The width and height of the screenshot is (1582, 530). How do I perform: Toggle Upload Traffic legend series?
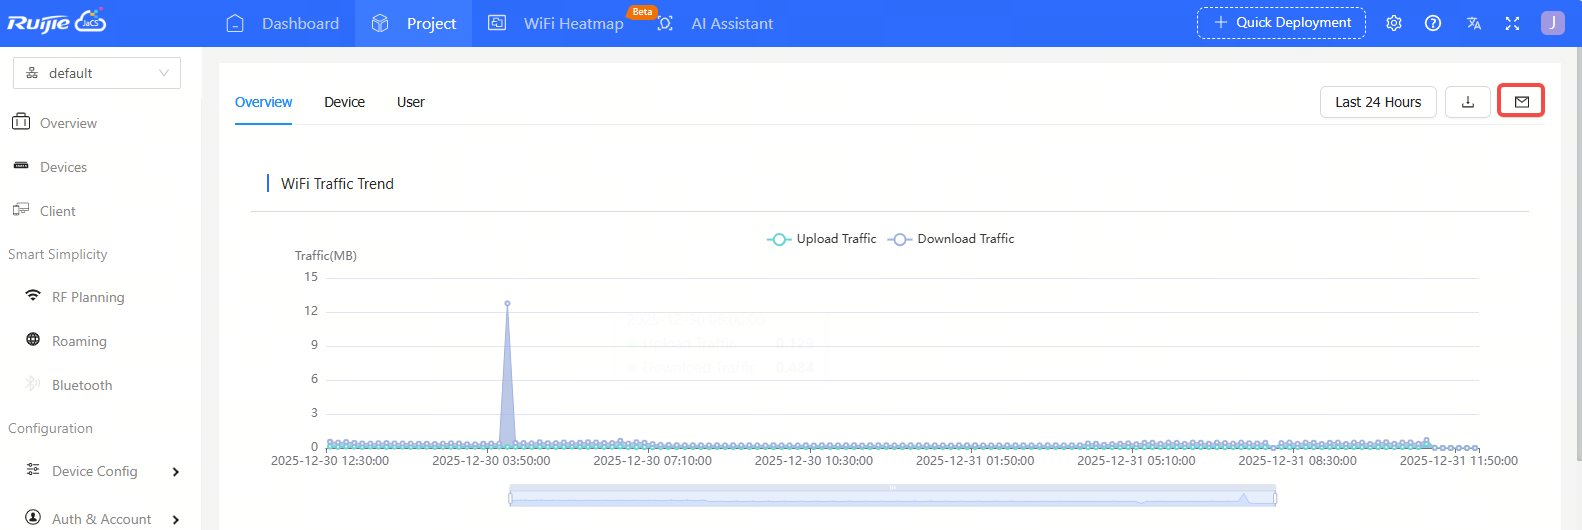tap(822, 239)
